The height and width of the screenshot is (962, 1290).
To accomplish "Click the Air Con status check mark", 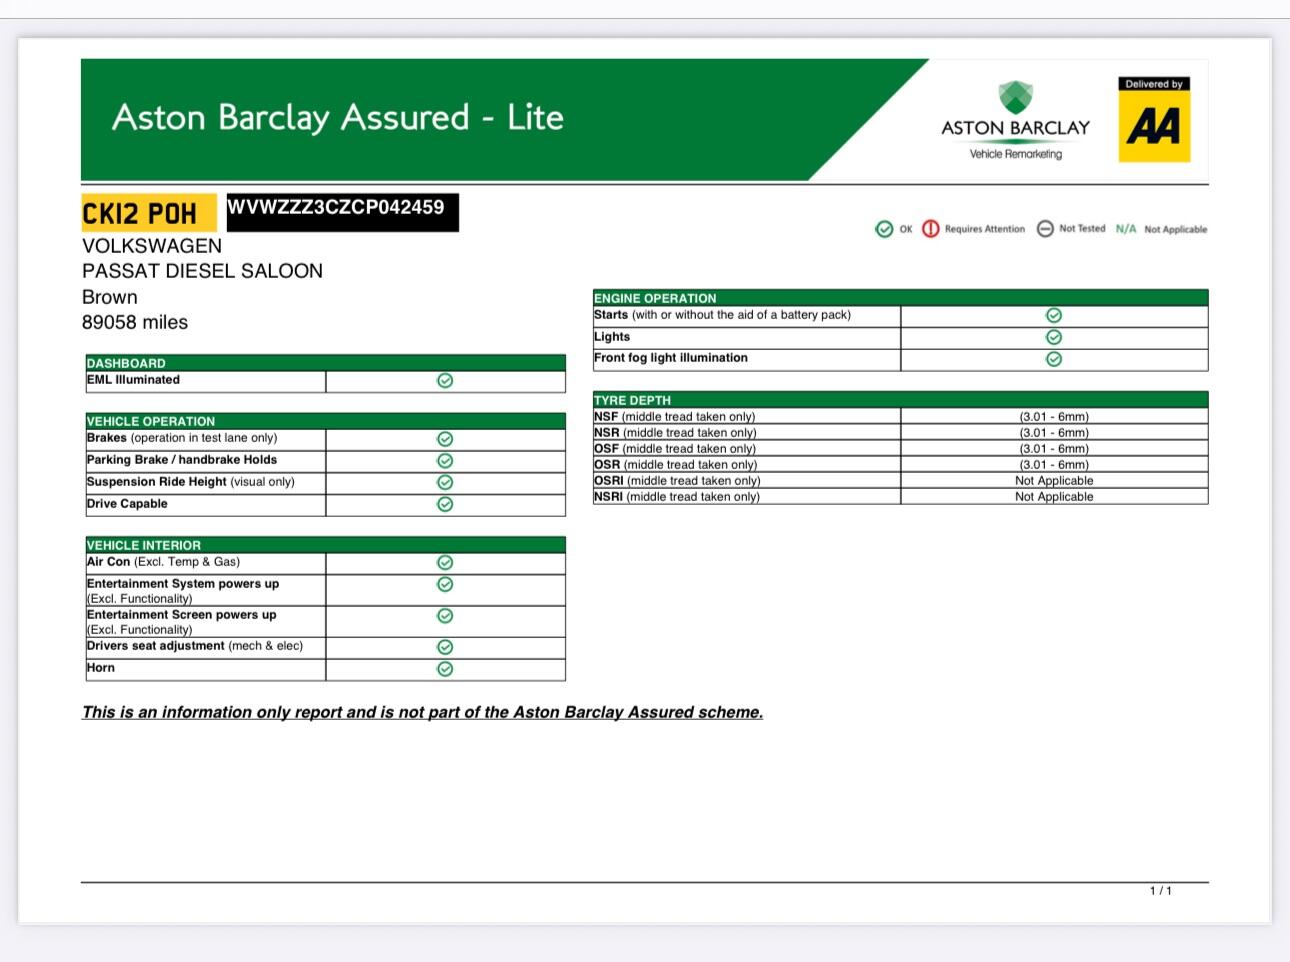I will coord(445,563).
